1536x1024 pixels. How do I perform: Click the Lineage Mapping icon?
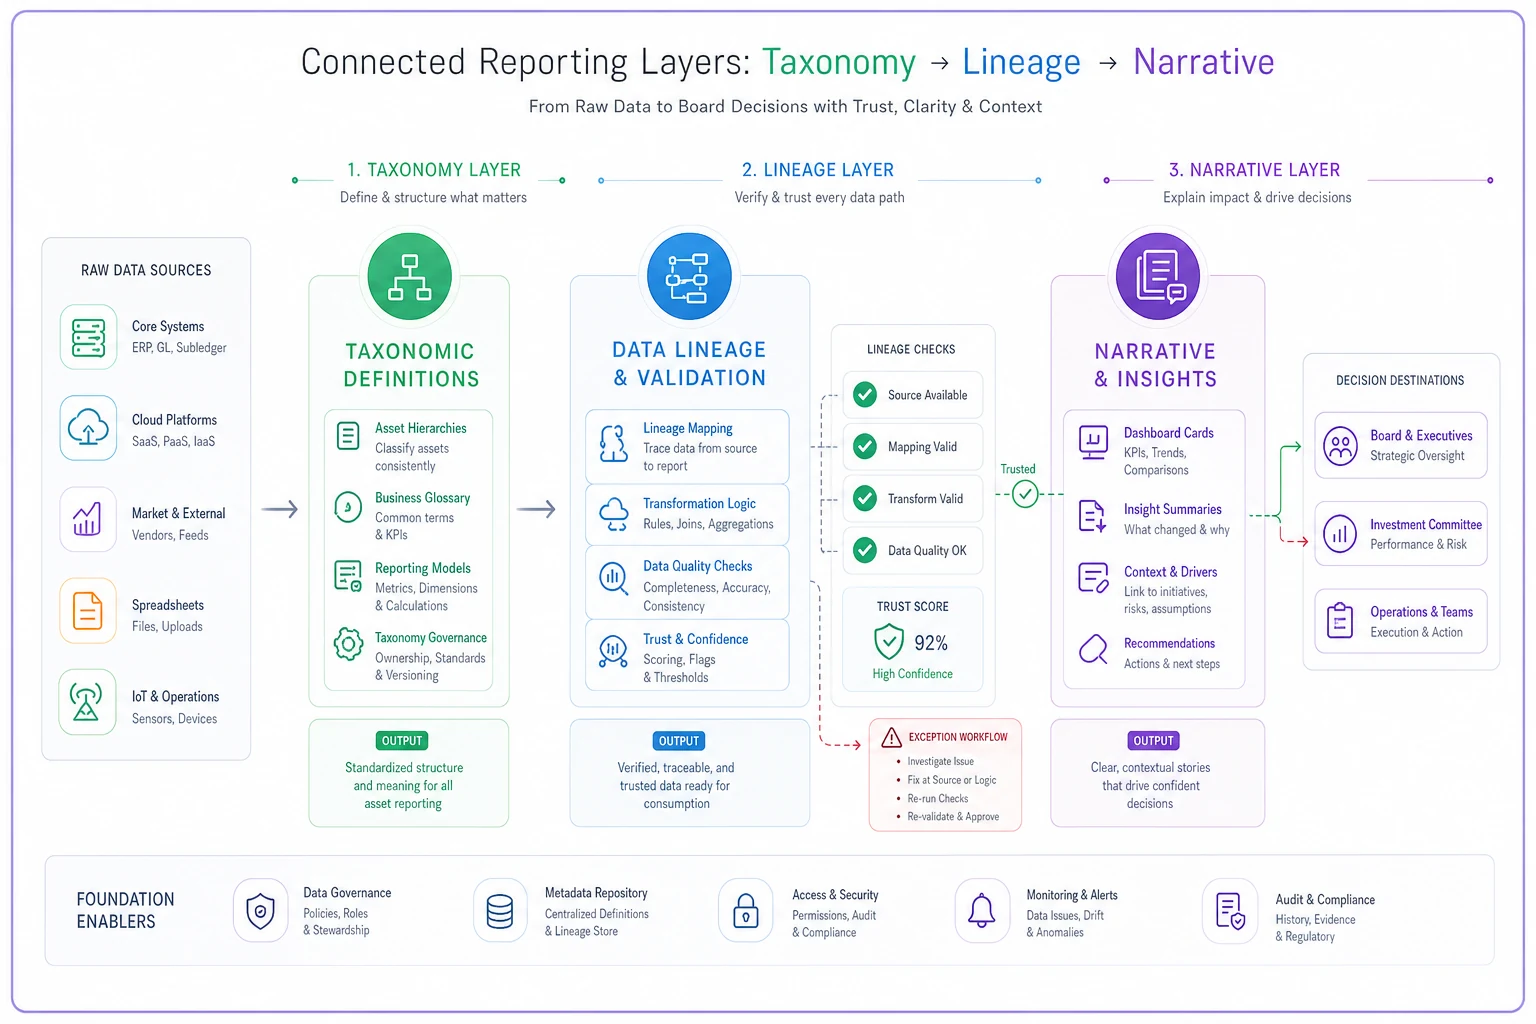point(613,443)
